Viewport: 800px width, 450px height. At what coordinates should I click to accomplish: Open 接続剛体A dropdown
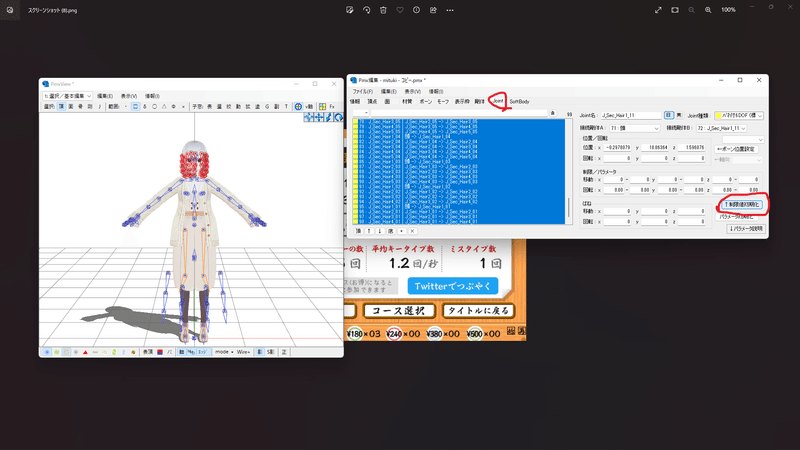pos(635,128)
